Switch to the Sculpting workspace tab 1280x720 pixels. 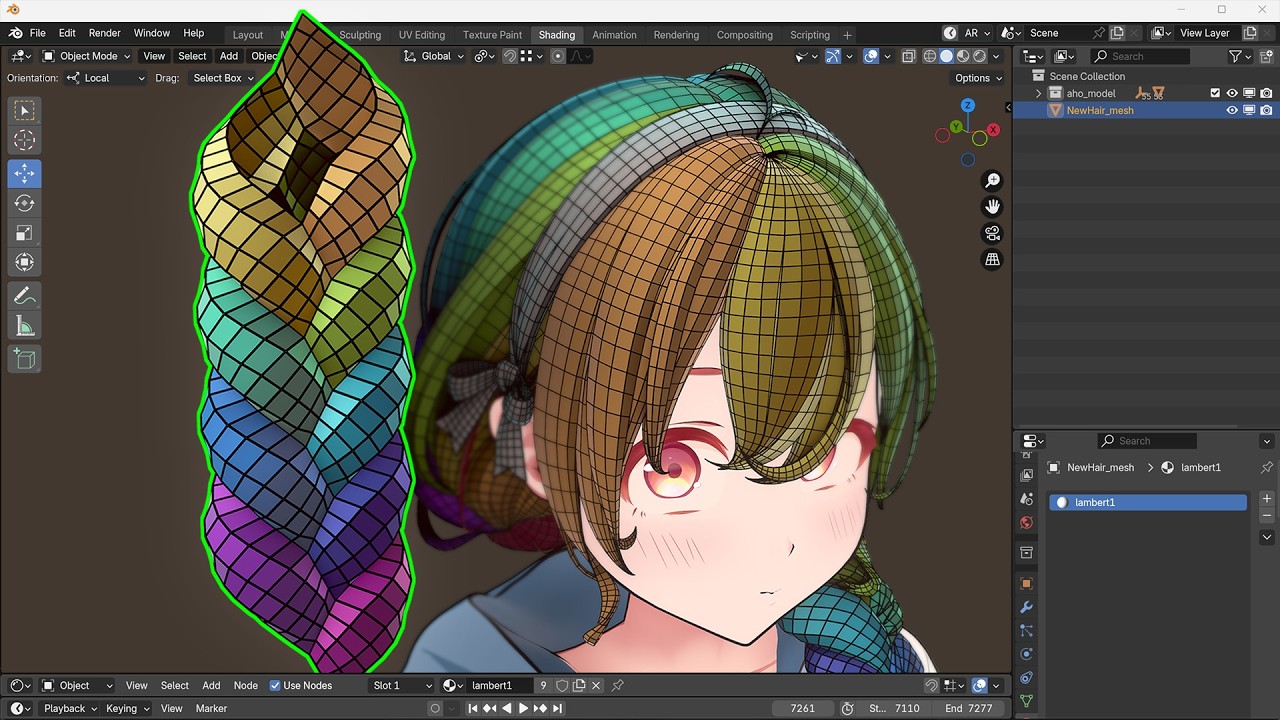359,34
